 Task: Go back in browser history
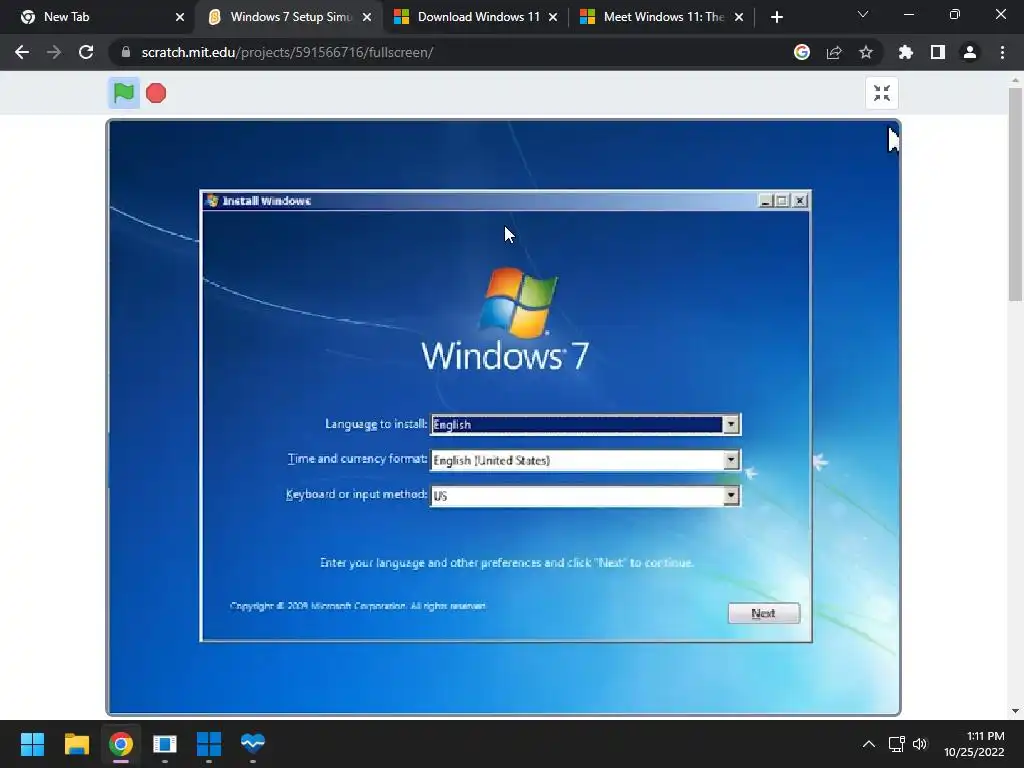coord(22,52)
